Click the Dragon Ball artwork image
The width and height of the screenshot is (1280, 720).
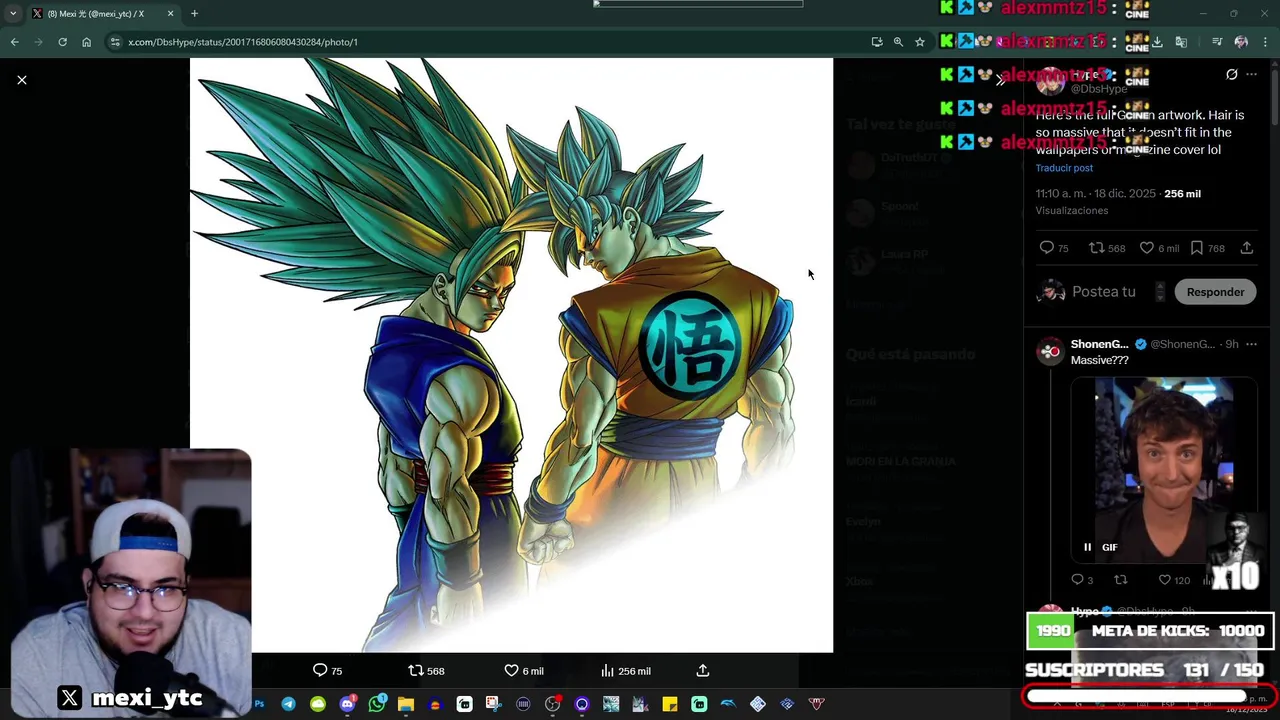(x=511, y=355)
